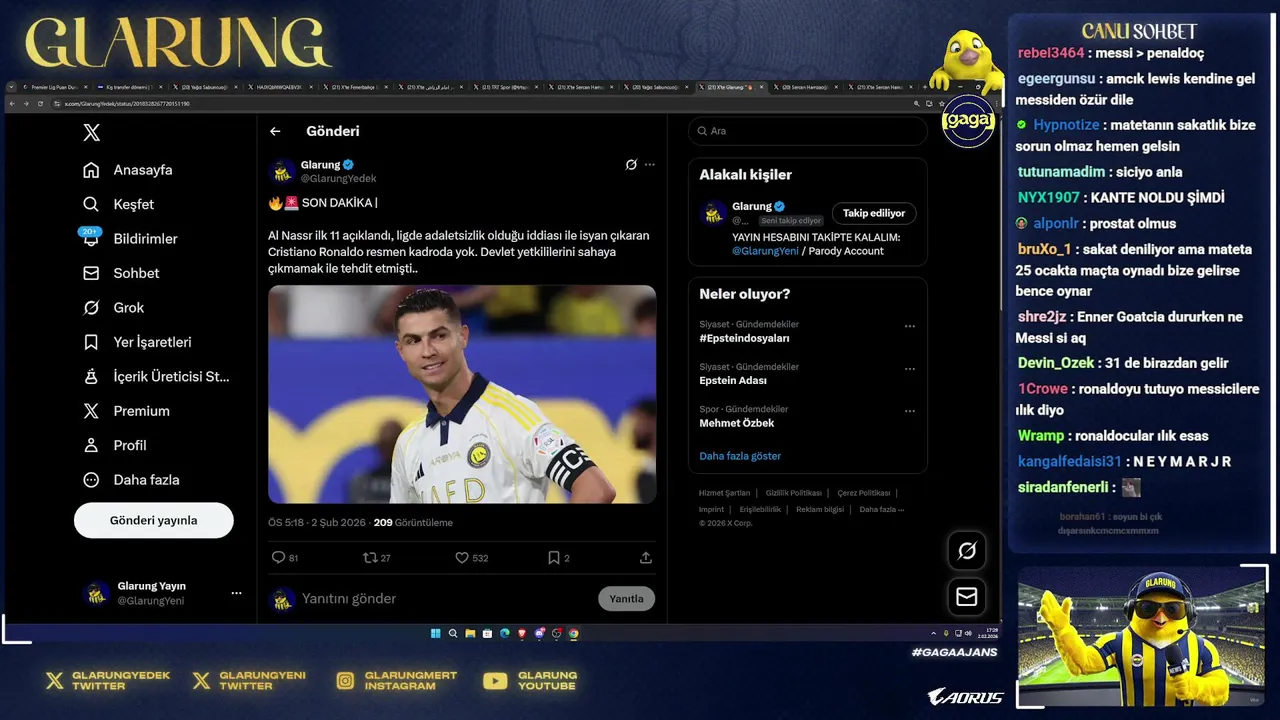Open more options for Mehmet Özbek trend
The height and width of the screenshot is (720, 1280).
click(910, 411)
